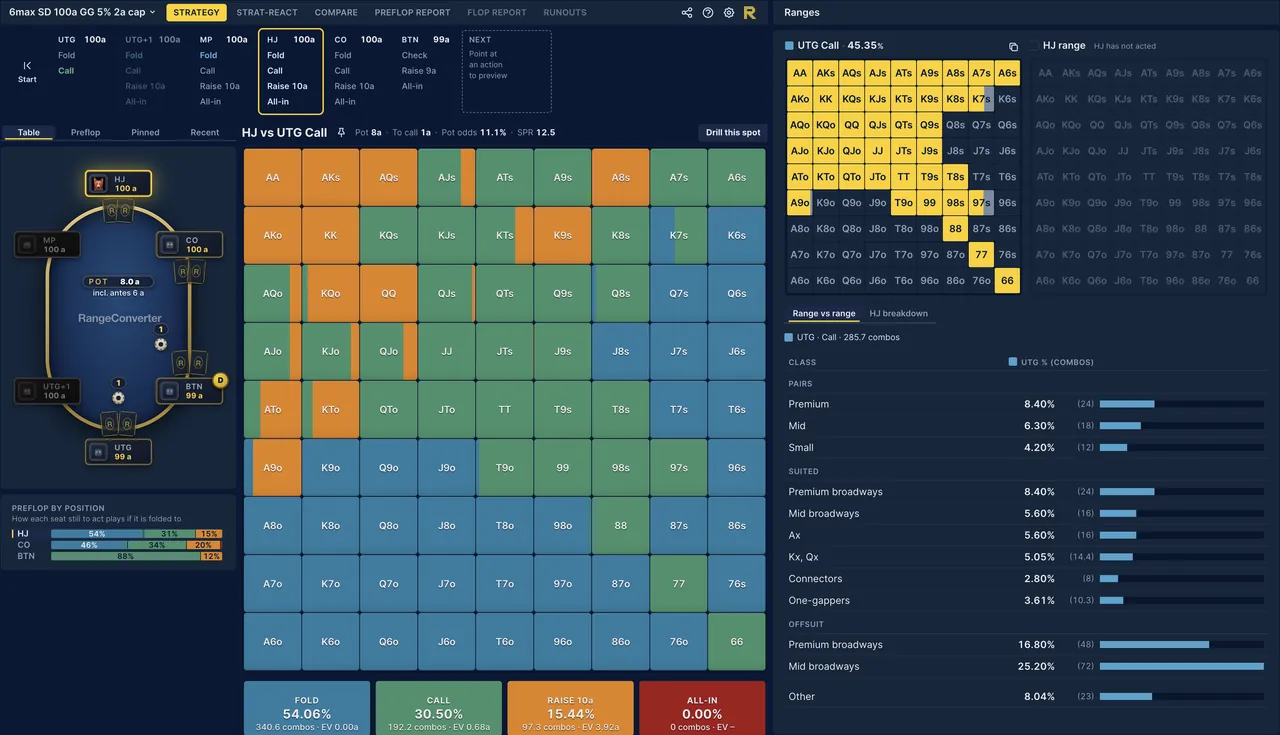The image size is (1280, 735).
Task: Choose Raise 10a under the HJ column
Action: pos(287,86)
